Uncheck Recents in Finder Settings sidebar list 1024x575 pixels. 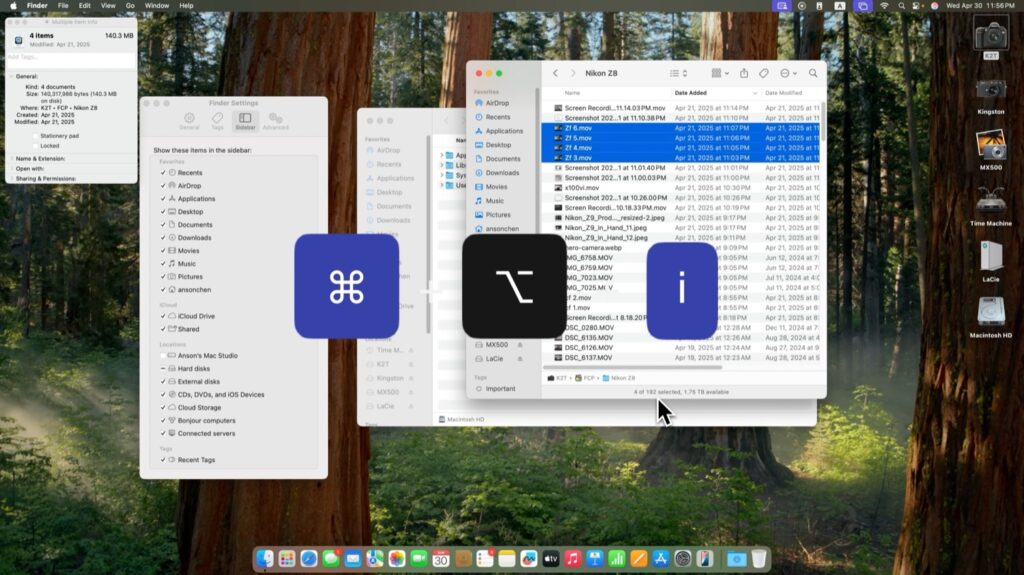pos(163,173)
